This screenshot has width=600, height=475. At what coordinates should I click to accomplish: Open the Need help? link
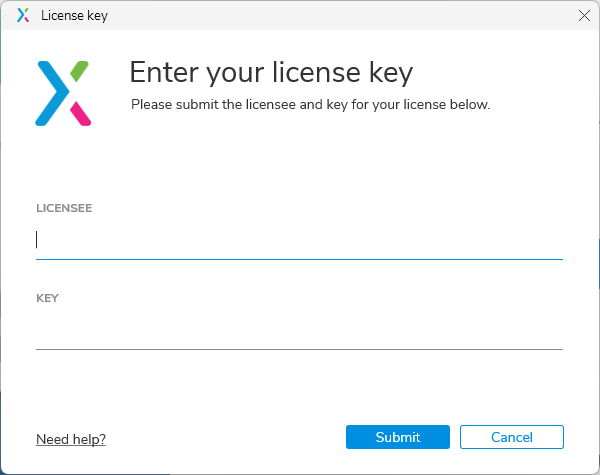point(71,439)
